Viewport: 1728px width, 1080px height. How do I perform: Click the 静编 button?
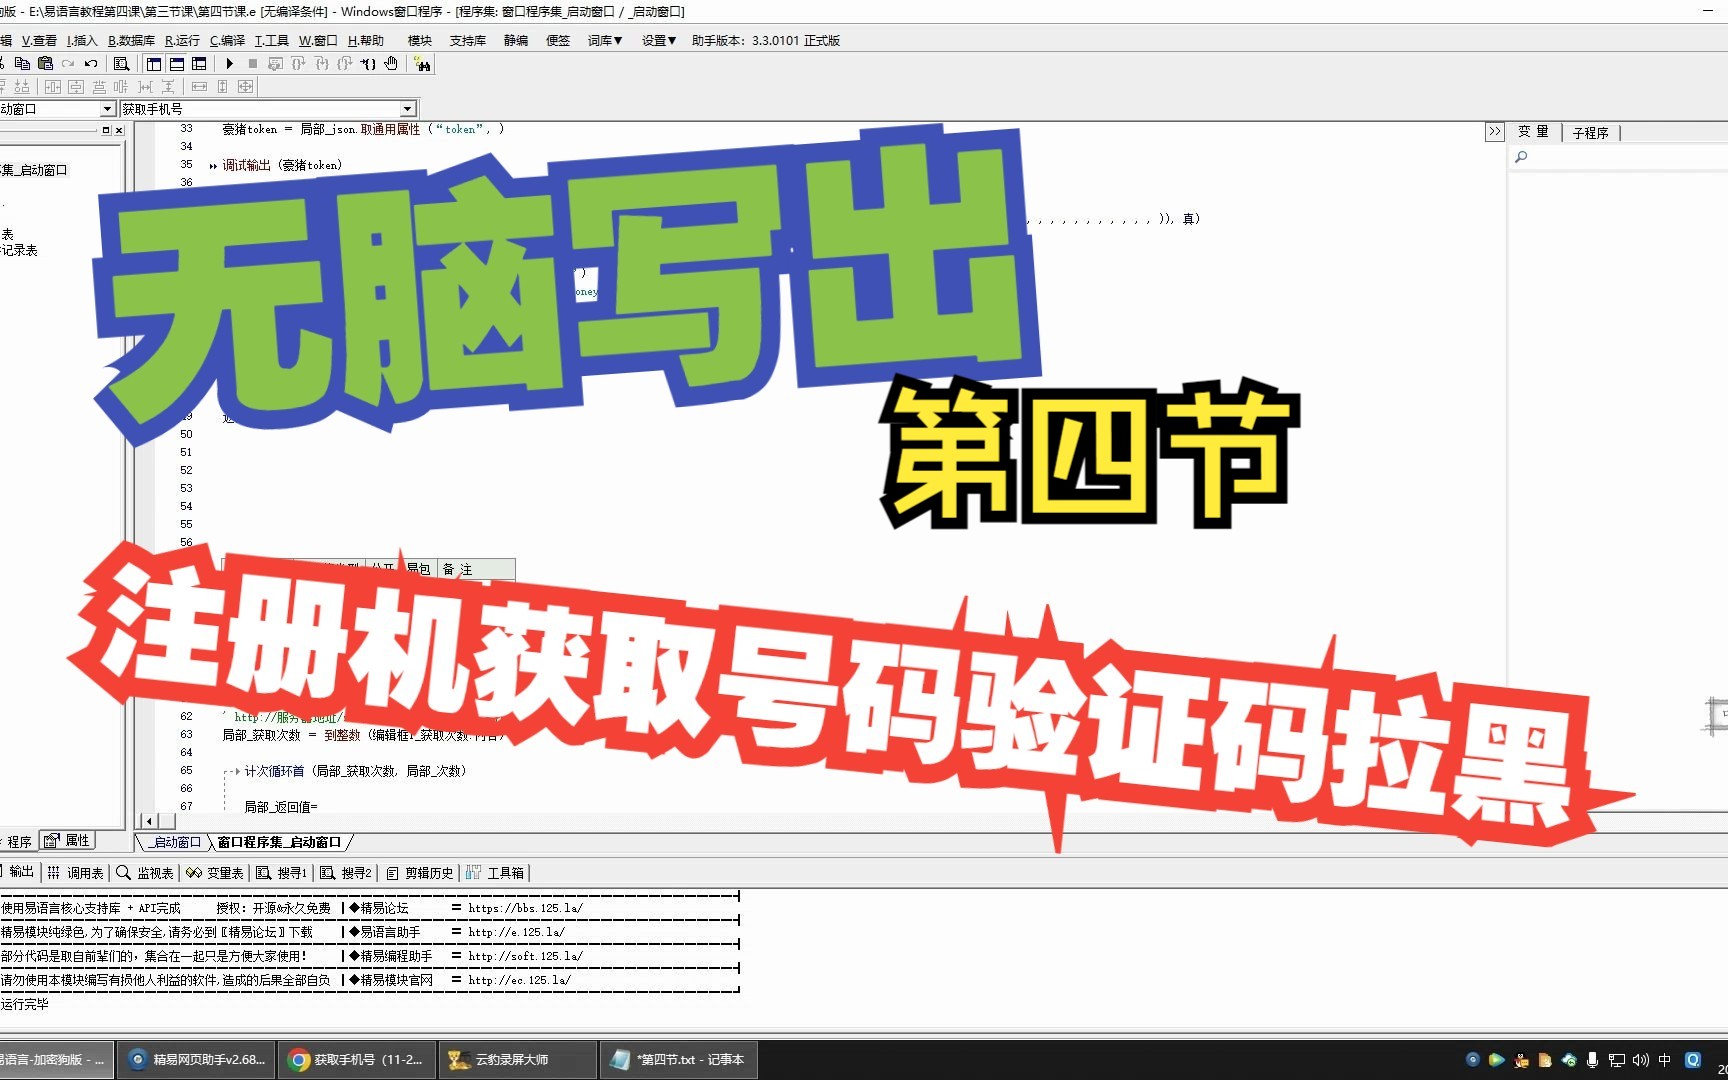click(516, 41)
